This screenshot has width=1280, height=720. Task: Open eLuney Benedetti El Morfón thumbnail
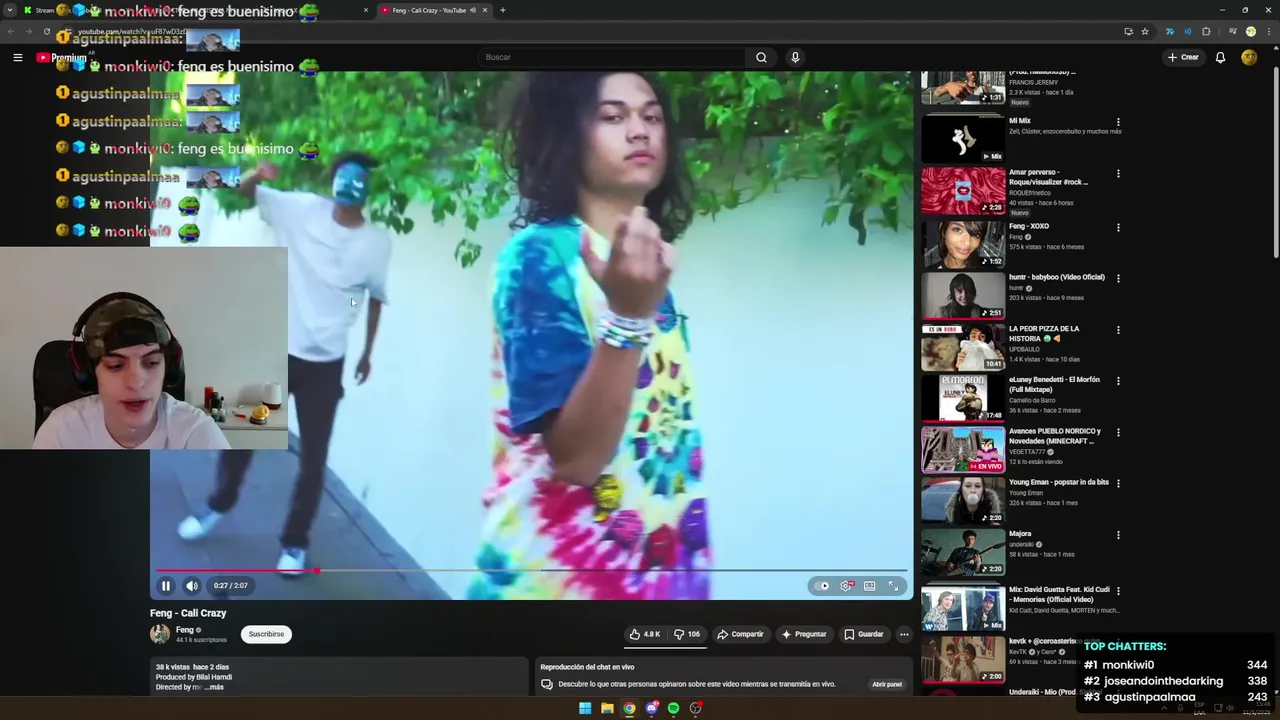[963, 398]
